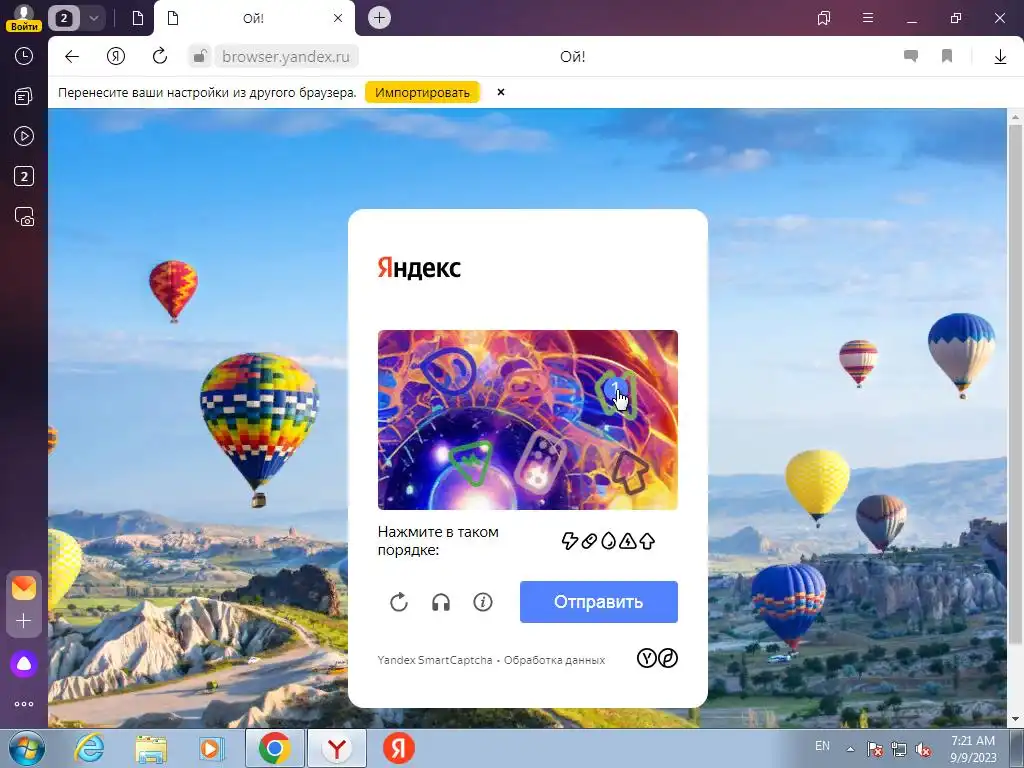Open the history clock sidebar icon
This screenshot has width=1024, height=768.
[x=24, y=56]
